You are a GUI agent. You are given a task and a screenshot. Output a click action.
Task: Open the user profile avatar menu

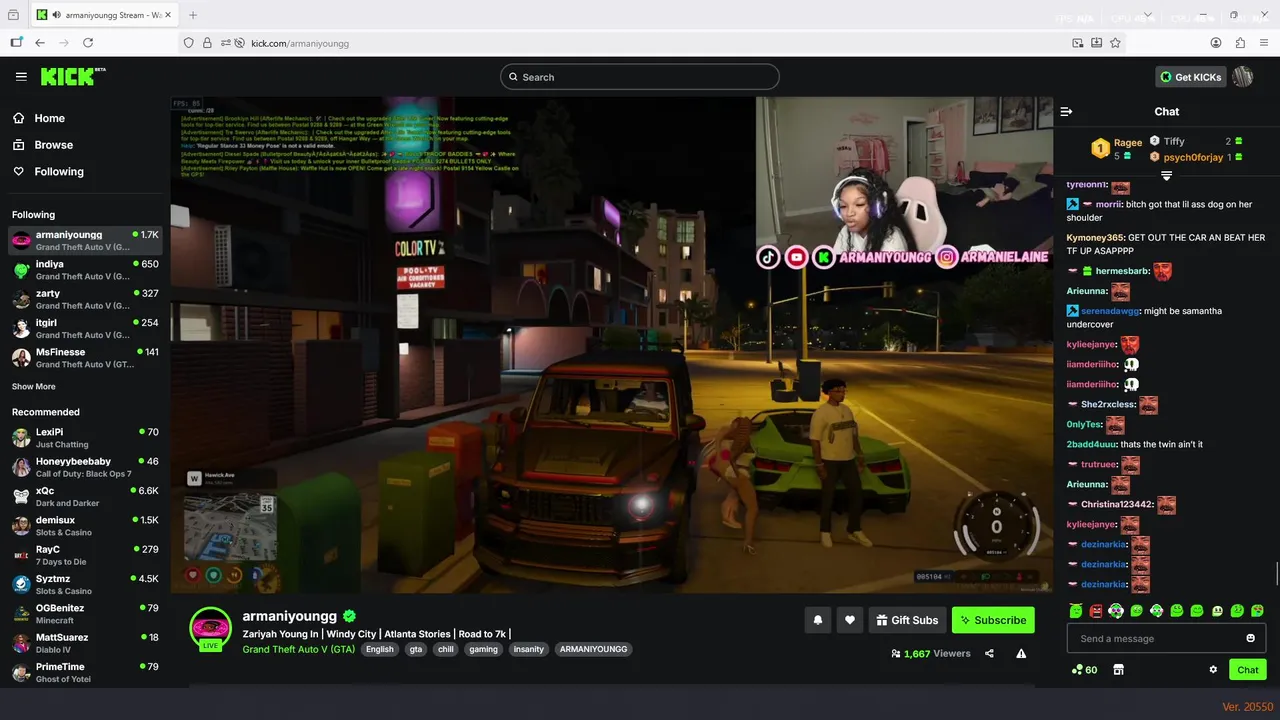(1243, 77)
